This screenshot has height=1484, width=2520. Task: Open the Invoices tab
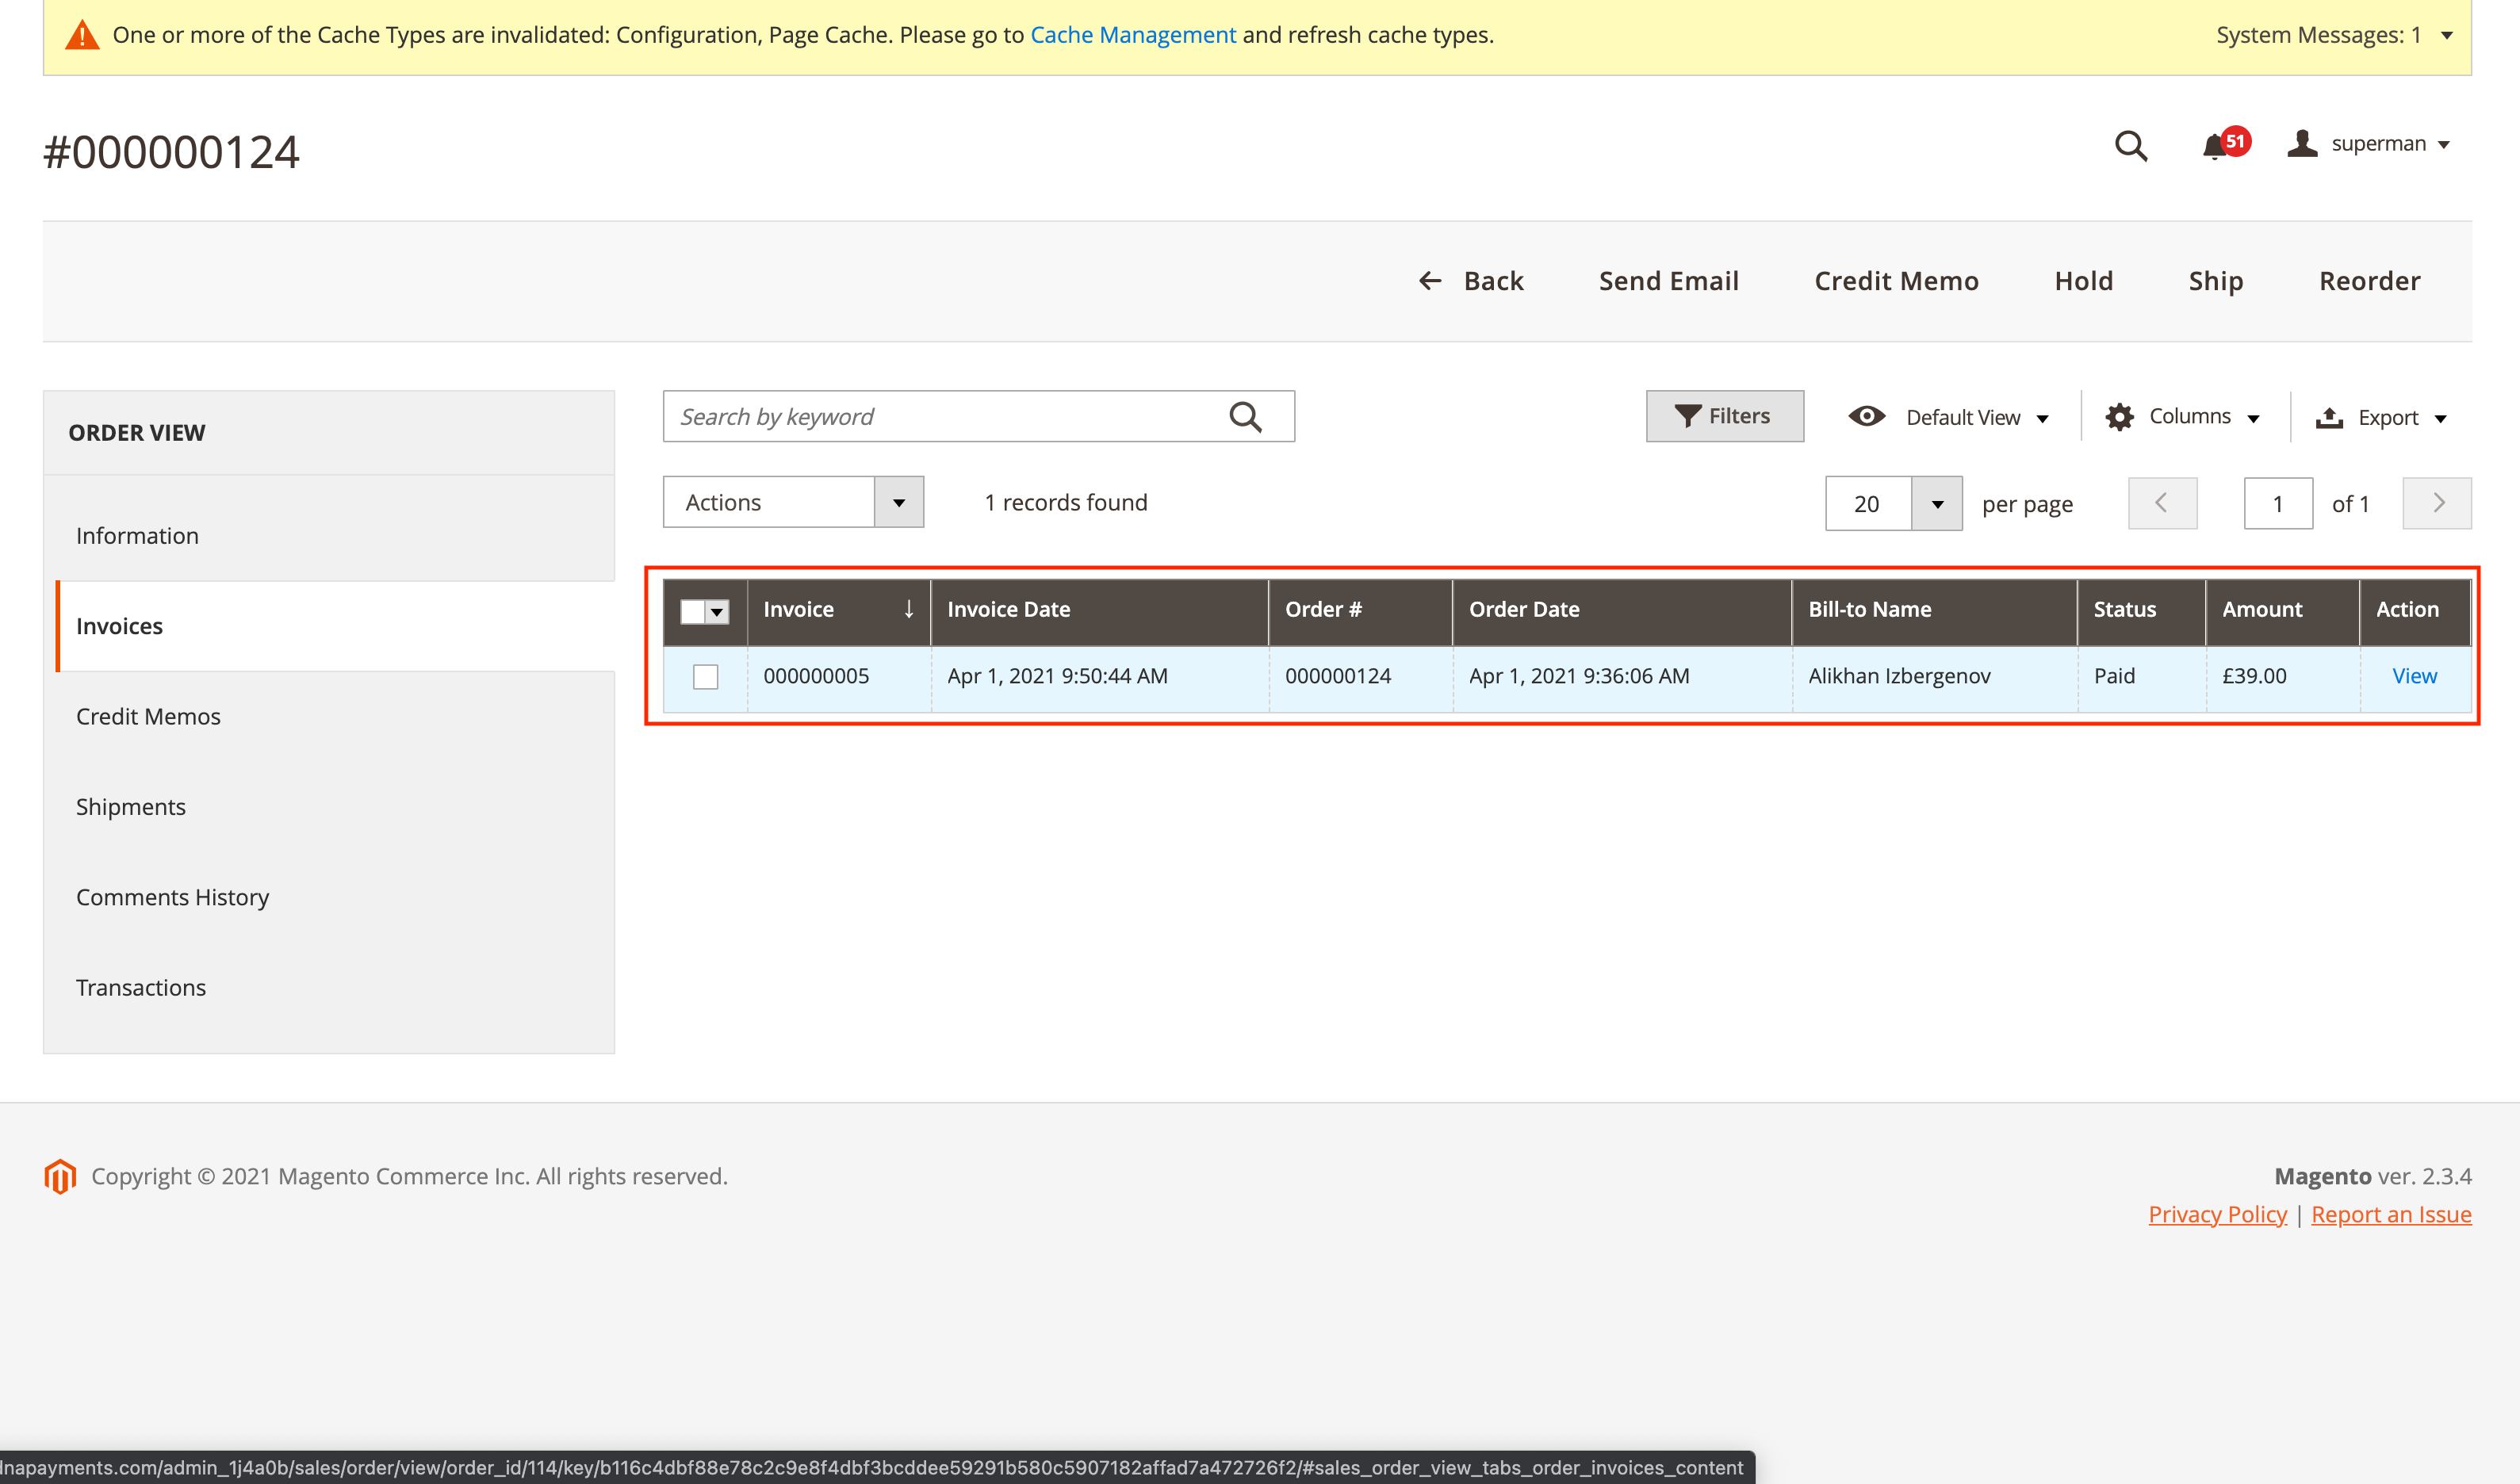tap(118, 625)
